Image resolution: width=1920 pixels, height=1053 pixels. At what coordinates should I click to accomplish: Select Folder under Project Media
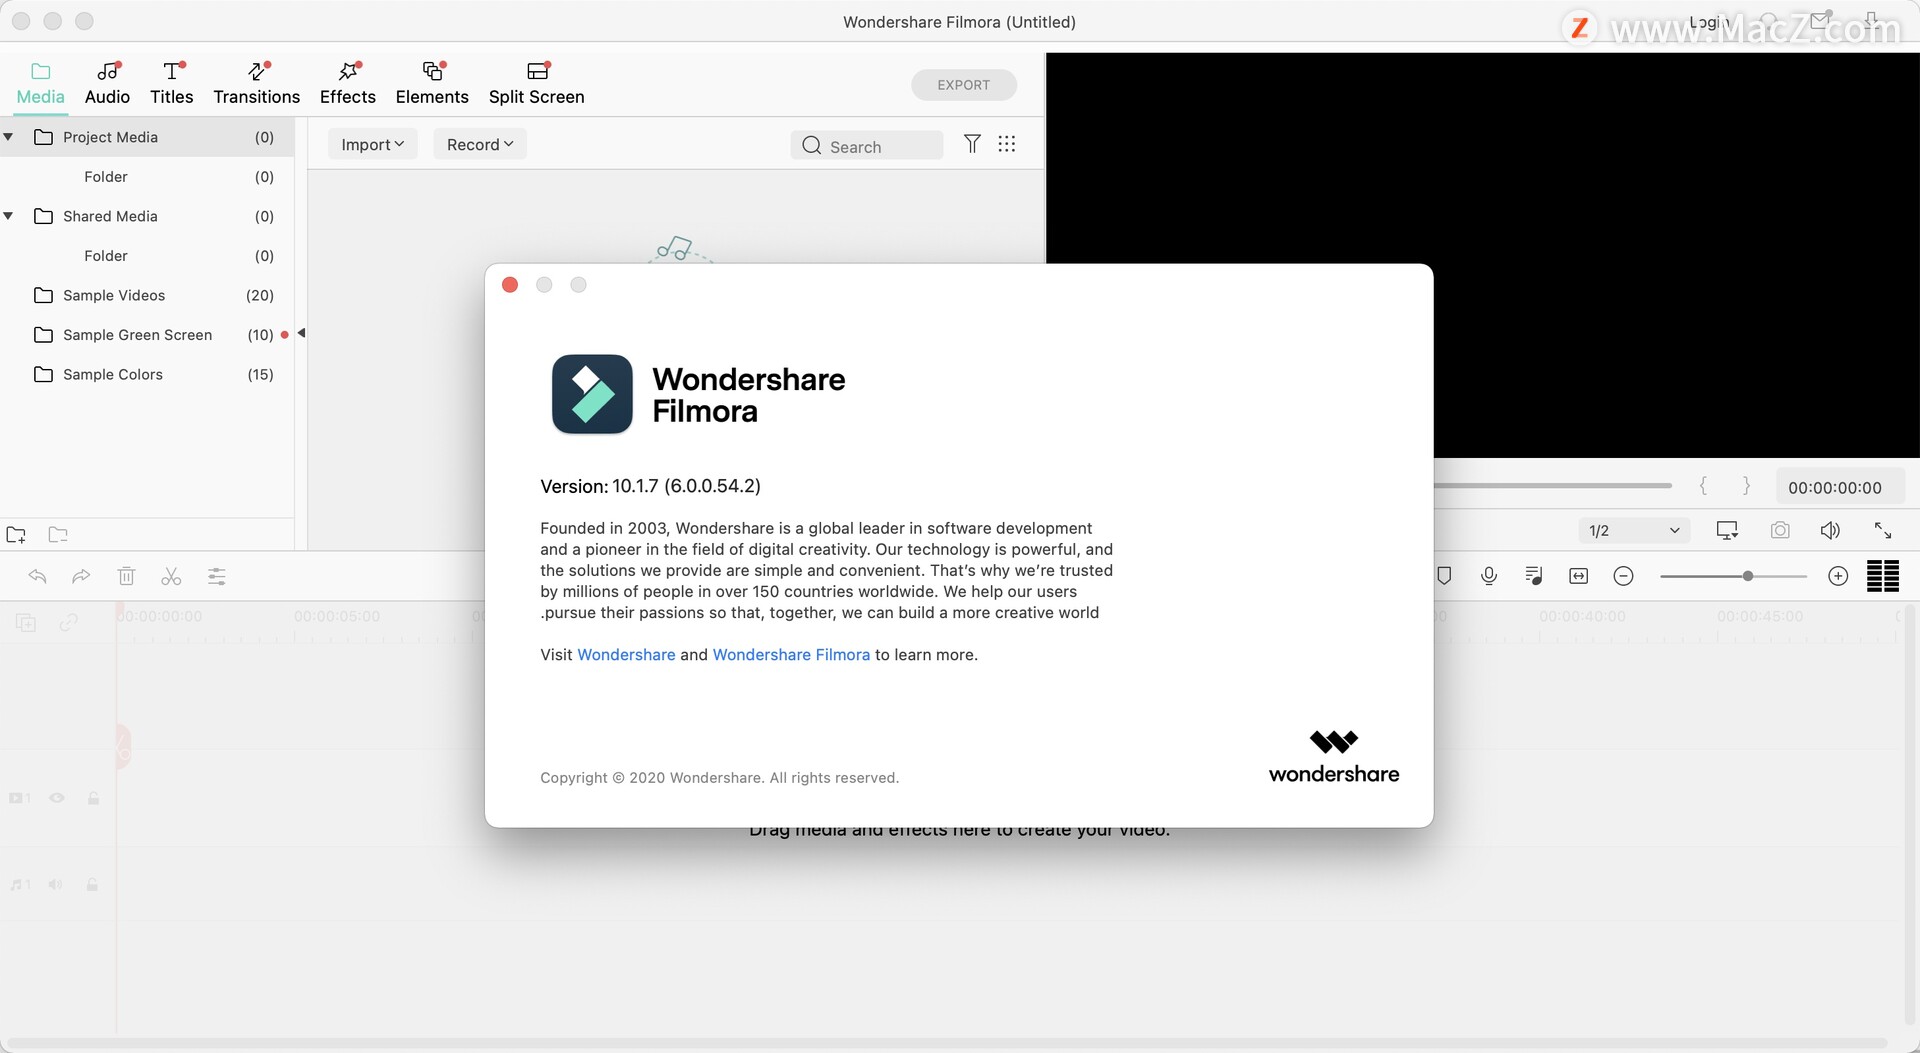click(x=147, y=177)
